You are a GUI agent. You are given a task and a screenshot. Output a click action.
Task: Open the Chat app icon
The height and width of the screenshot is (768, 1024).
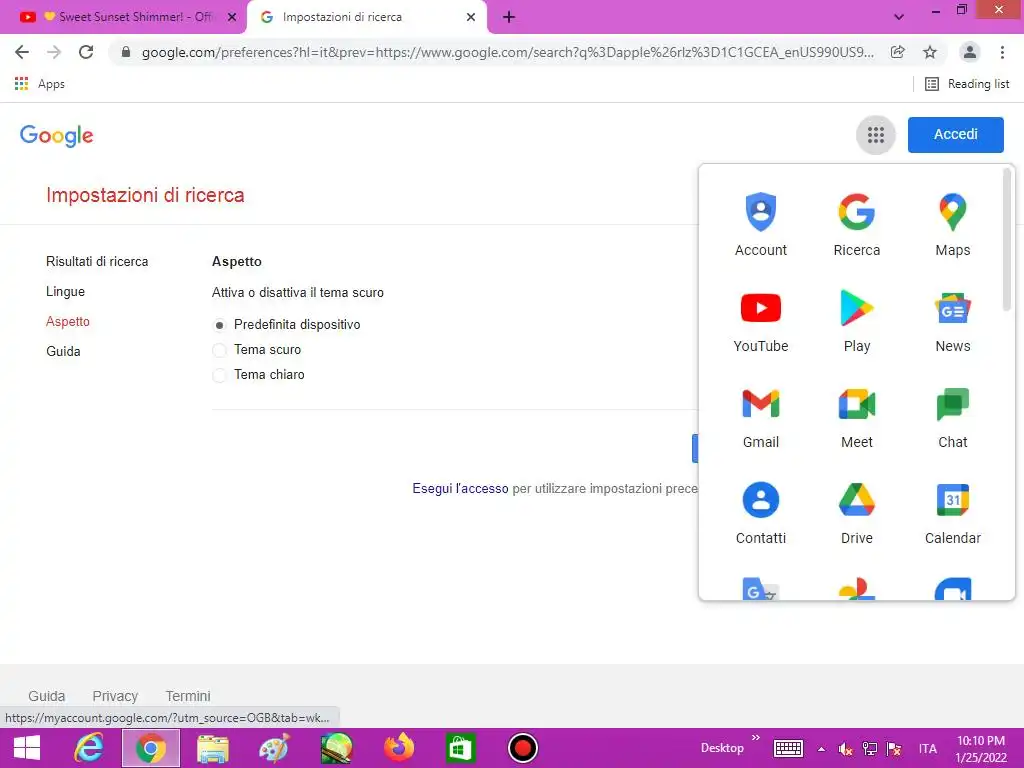pos(953,417)
